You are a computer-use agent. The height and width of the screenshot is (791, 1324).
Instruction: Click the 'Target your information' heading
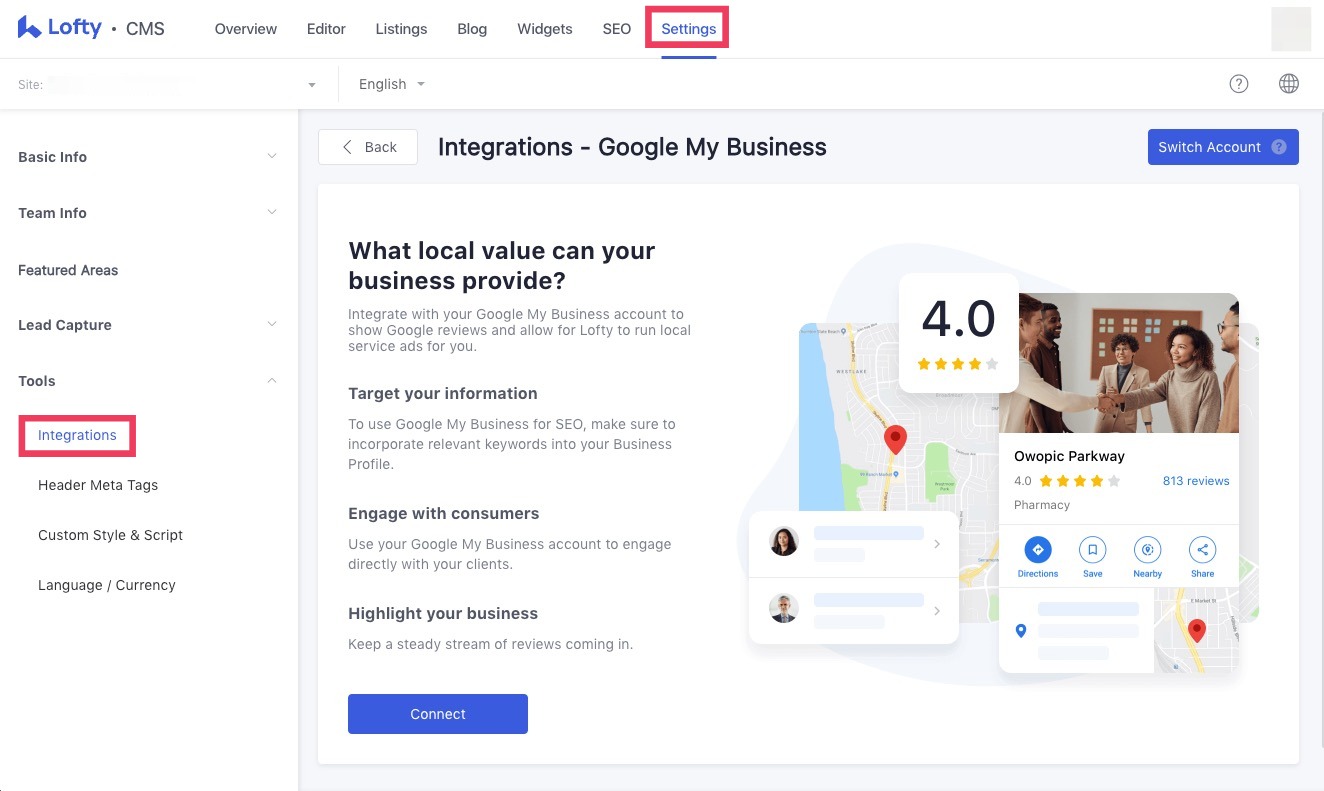point(443,393)
